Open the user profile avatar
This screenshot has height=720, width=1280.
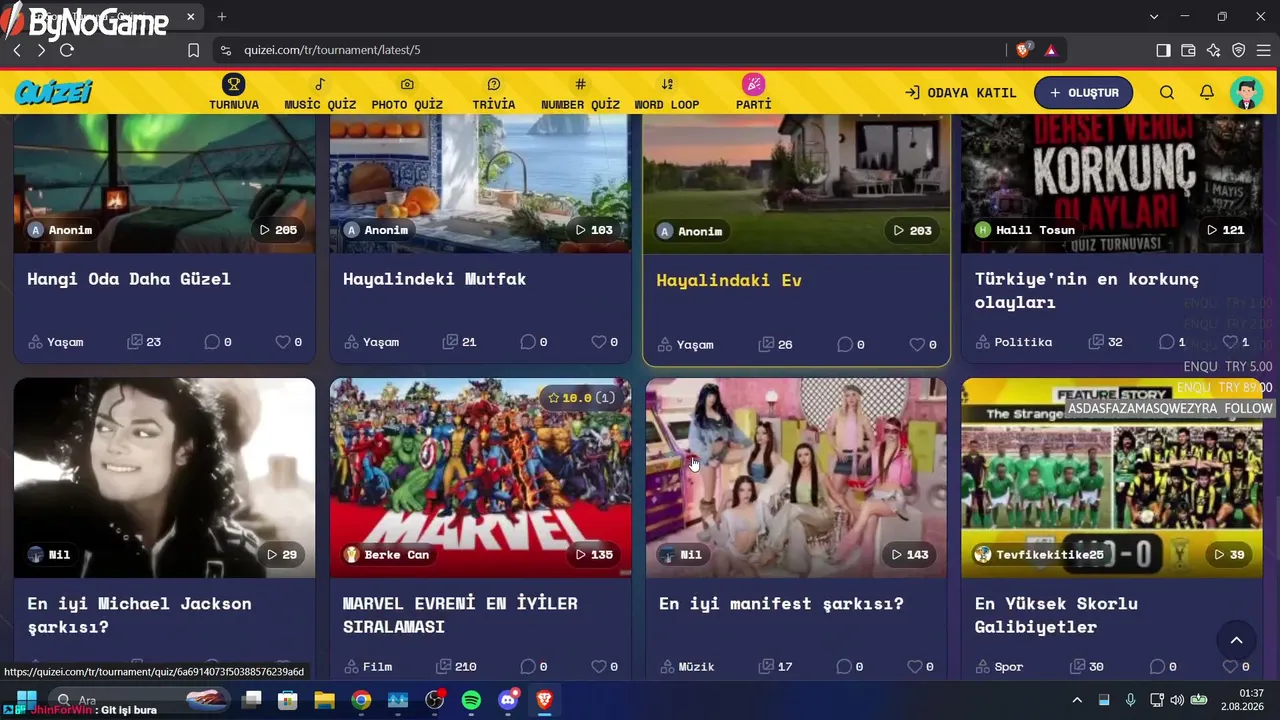coord(1247,93)
